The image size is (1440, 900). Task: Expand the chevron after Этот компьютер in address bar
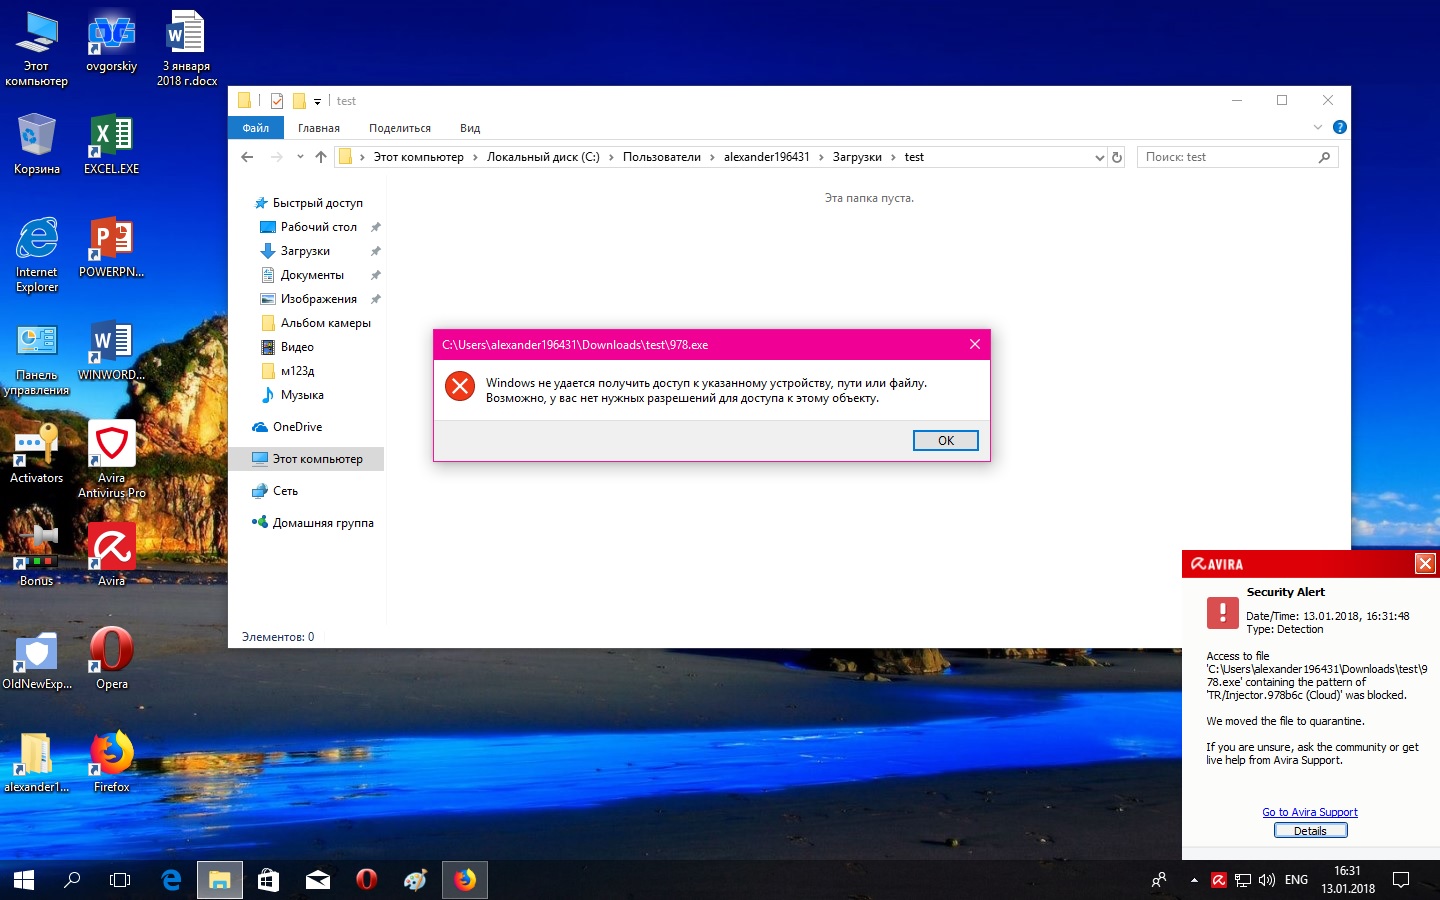tap(475, 157)
